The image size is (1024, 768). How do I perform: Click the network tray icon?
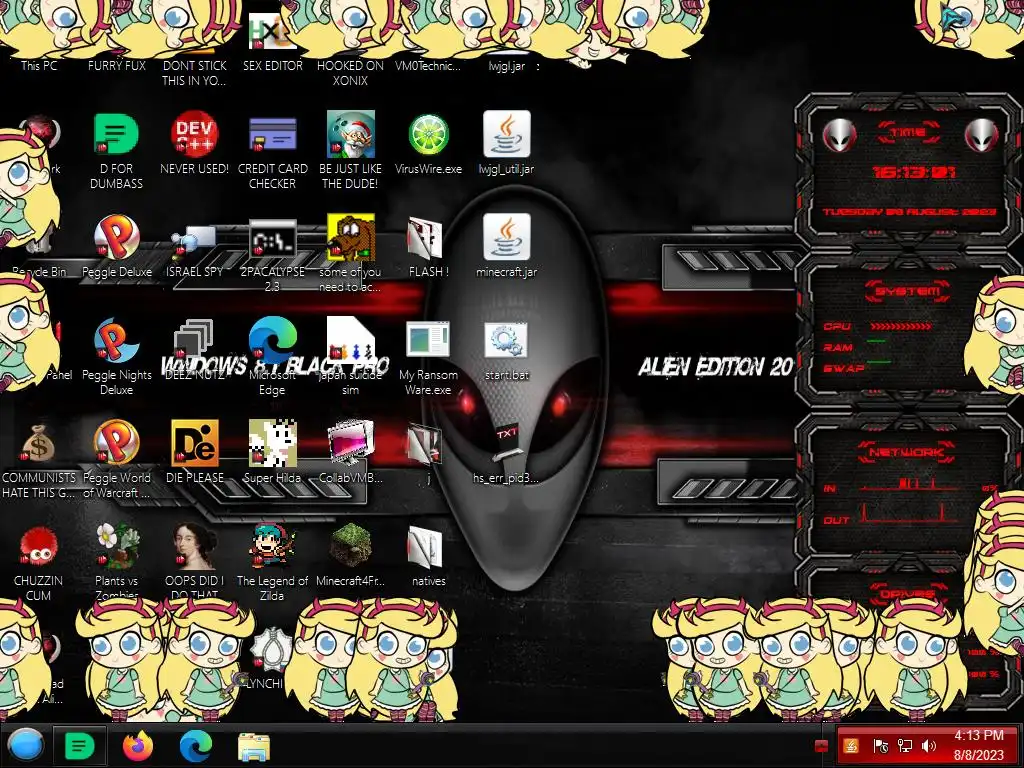(x=905, y=746)
